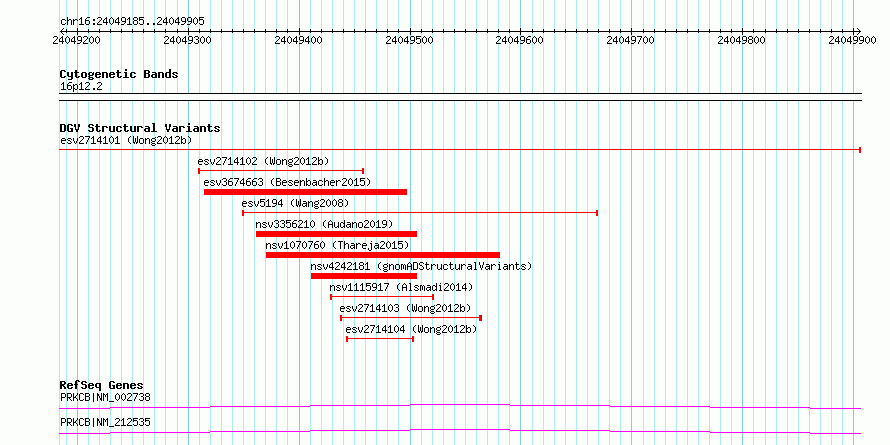Click the nsv1115917 thin red interval
This screenshot has height=445, width=890.
[382, 296]
